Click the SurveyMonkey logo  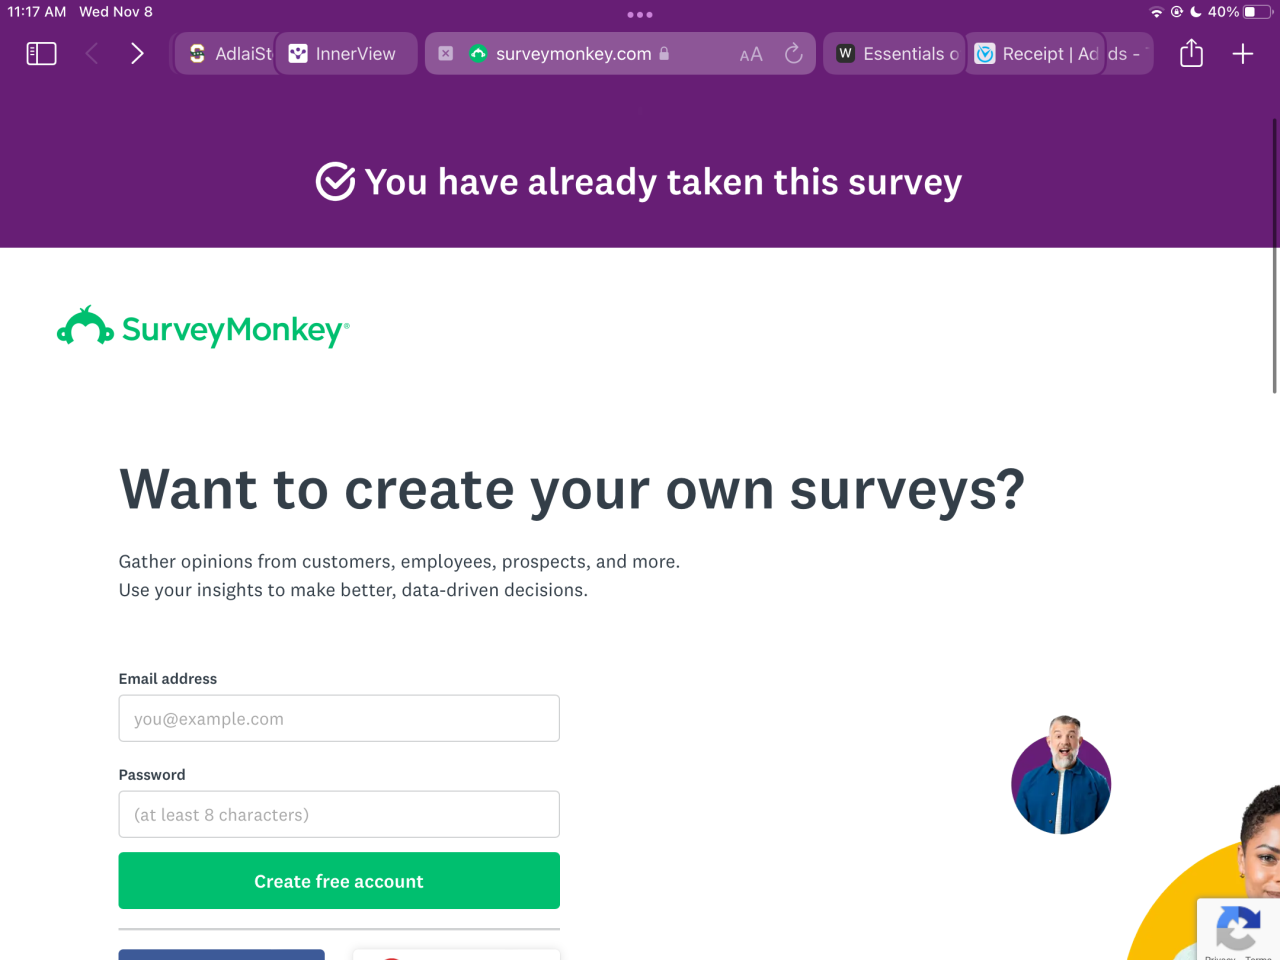tap(204, 328)
